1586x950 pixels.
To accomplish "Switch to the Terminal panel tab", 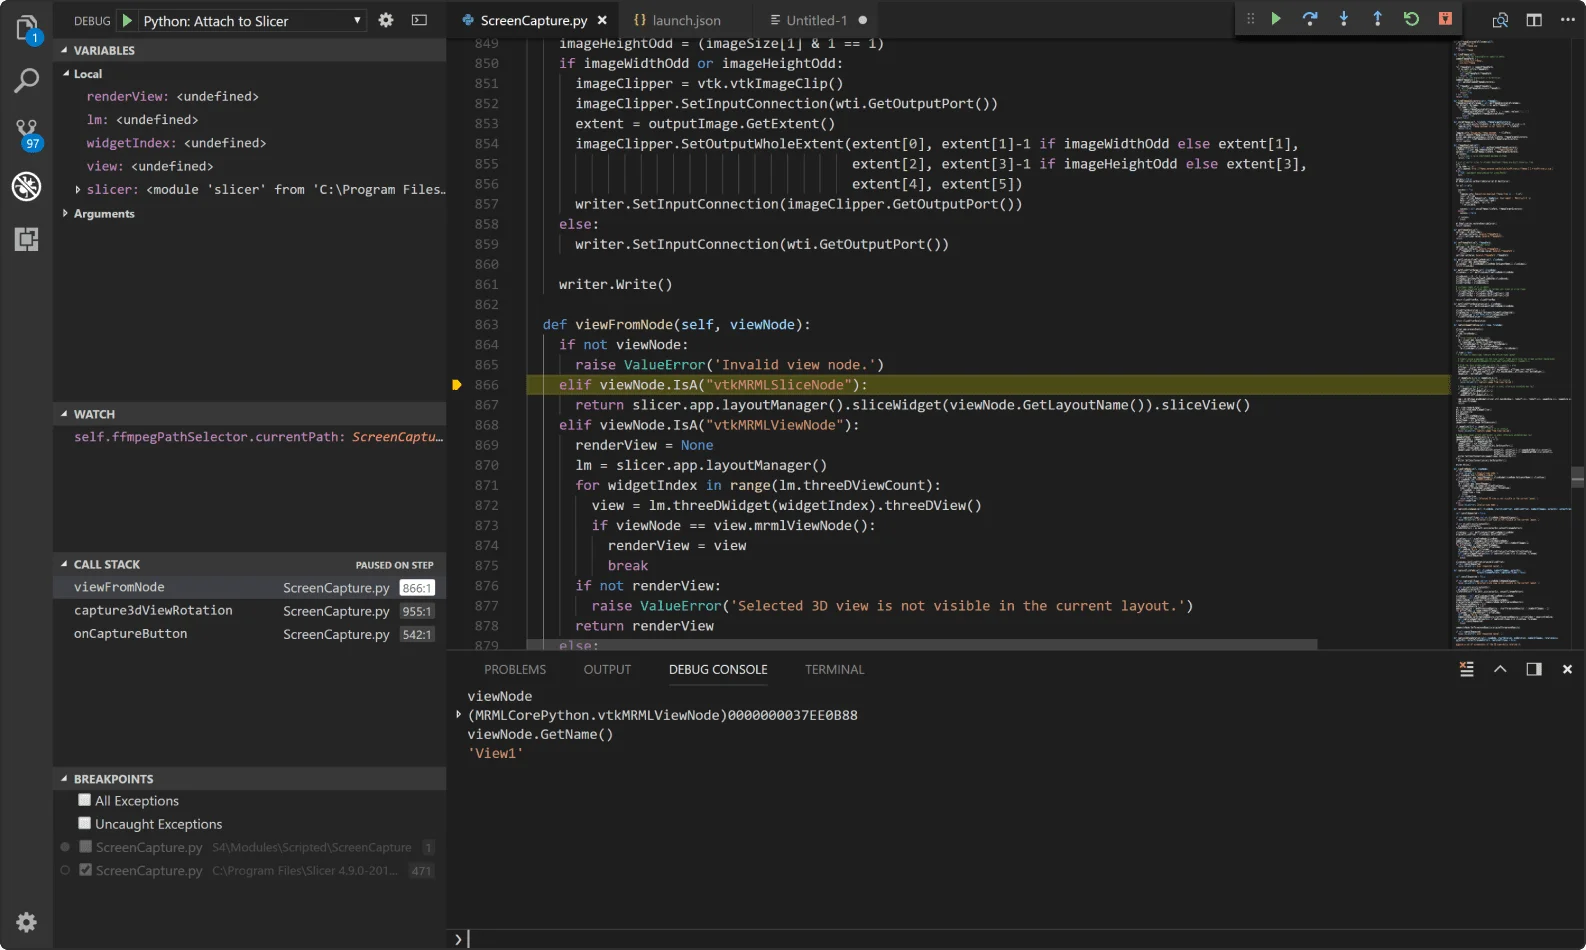I will (x=834, y=670).
